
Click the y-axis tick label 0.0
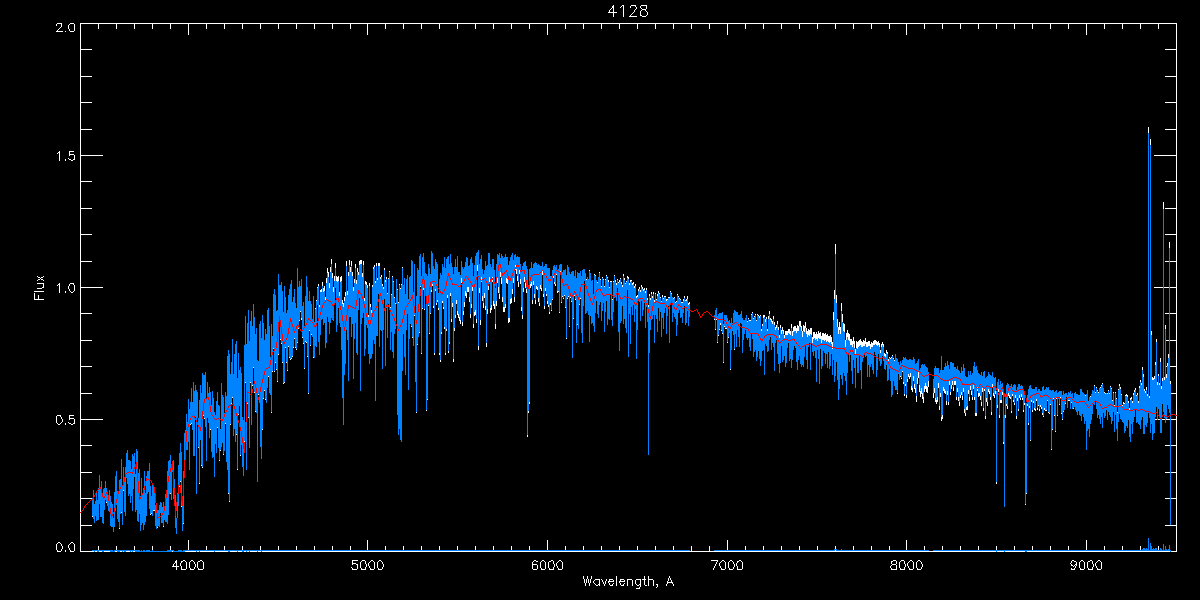click(x=64, y=547)
